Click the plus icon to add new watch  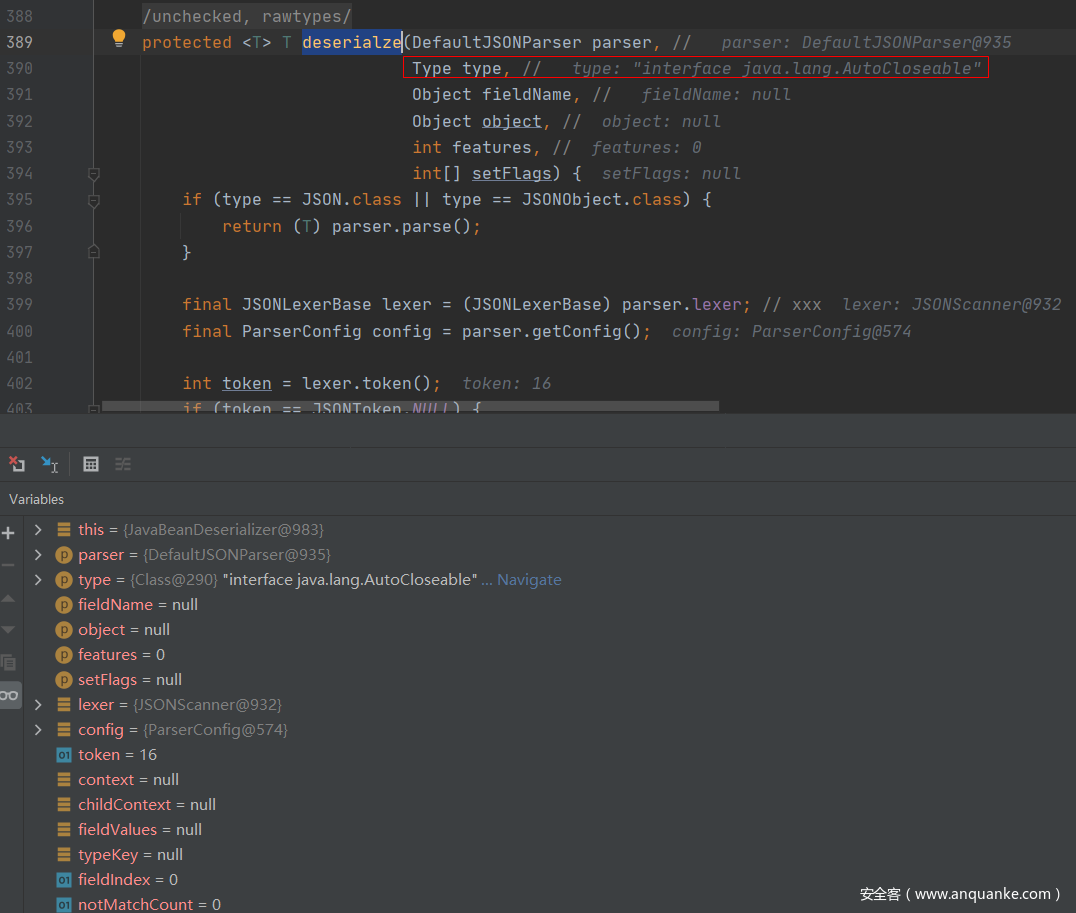pyautogui.click(x=9, y=533)
